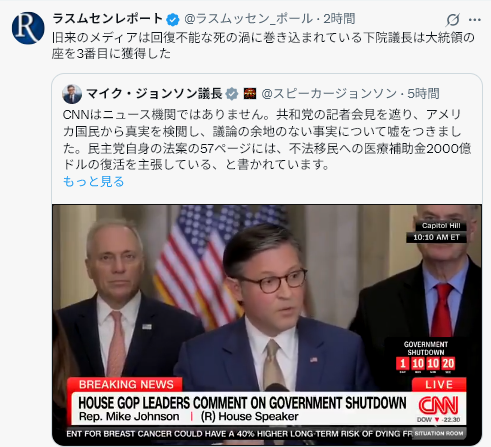Expand the quoted post with もっと見る

pos(93,181)
